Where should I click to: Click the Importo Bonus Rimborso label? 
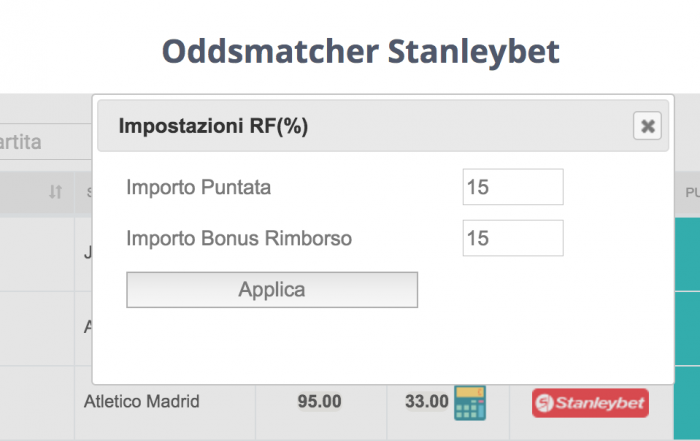pos(239,238)
